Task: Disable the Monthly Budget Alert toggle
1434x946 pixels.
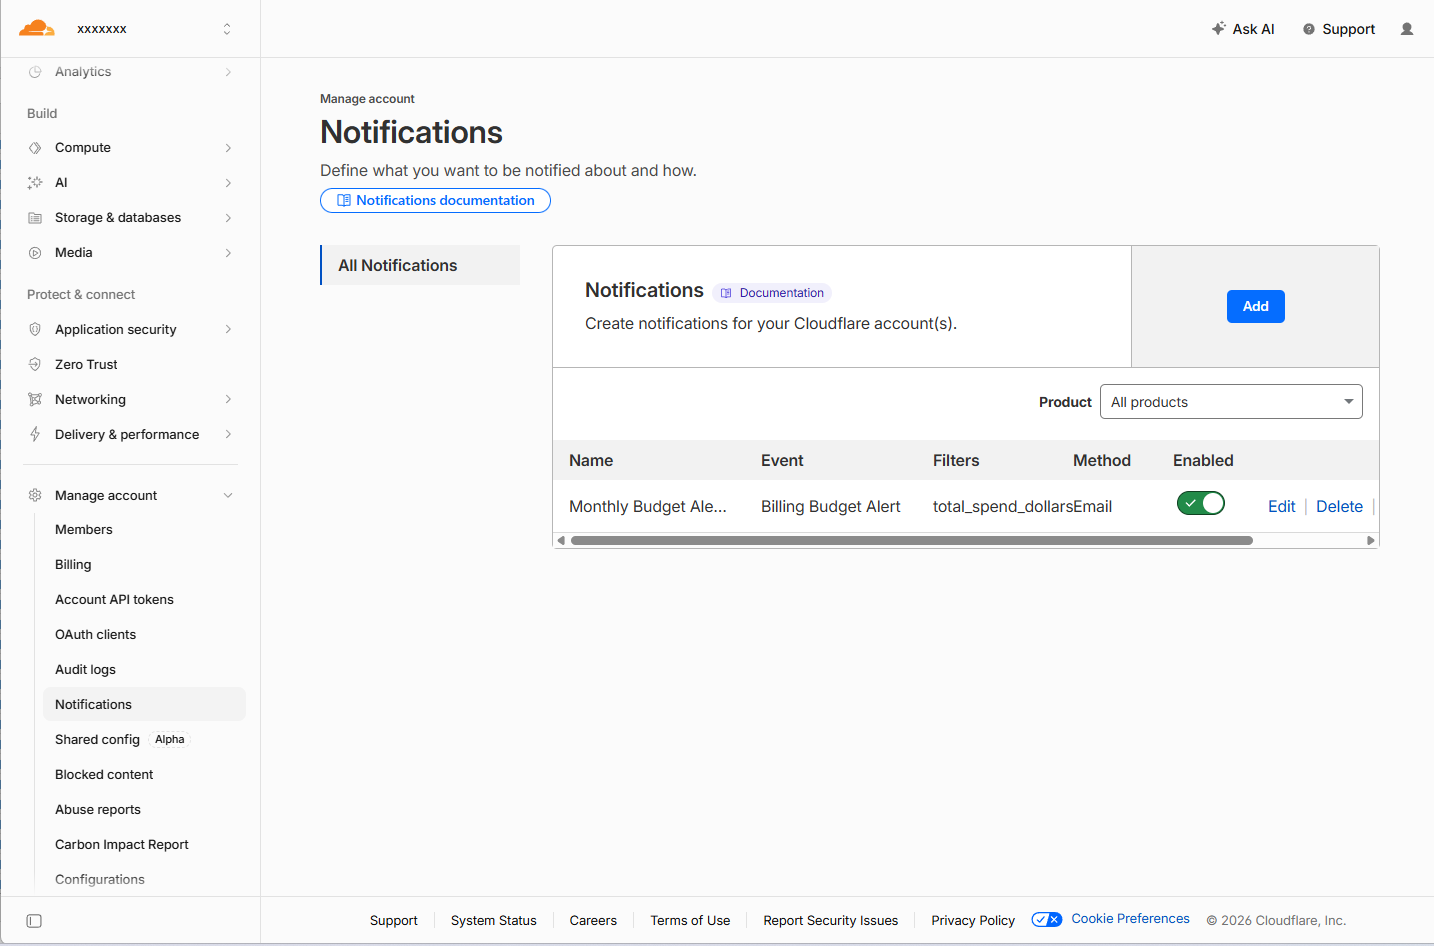Action: (1201, 503)
